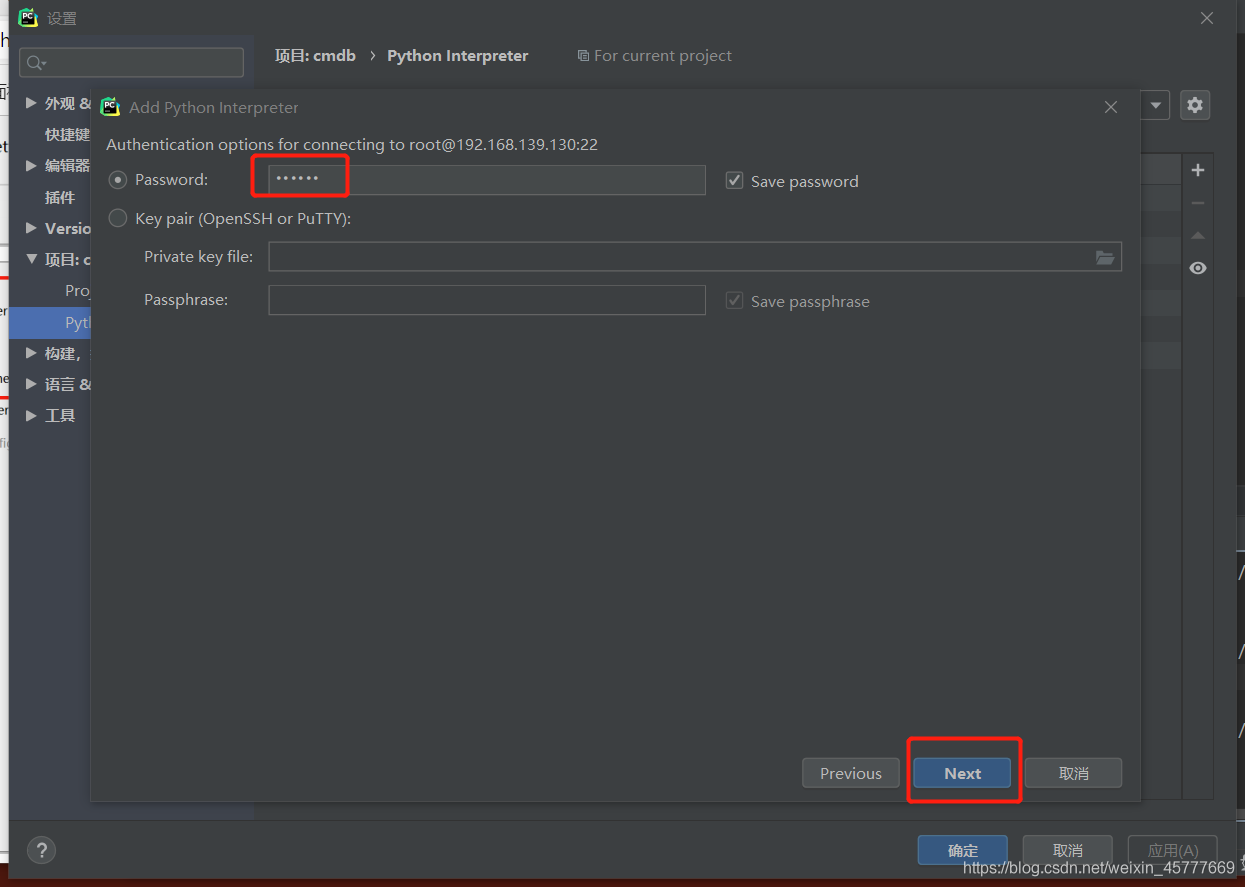
Task: Click the Private key file input field
Action: click(x=695, y=257)
